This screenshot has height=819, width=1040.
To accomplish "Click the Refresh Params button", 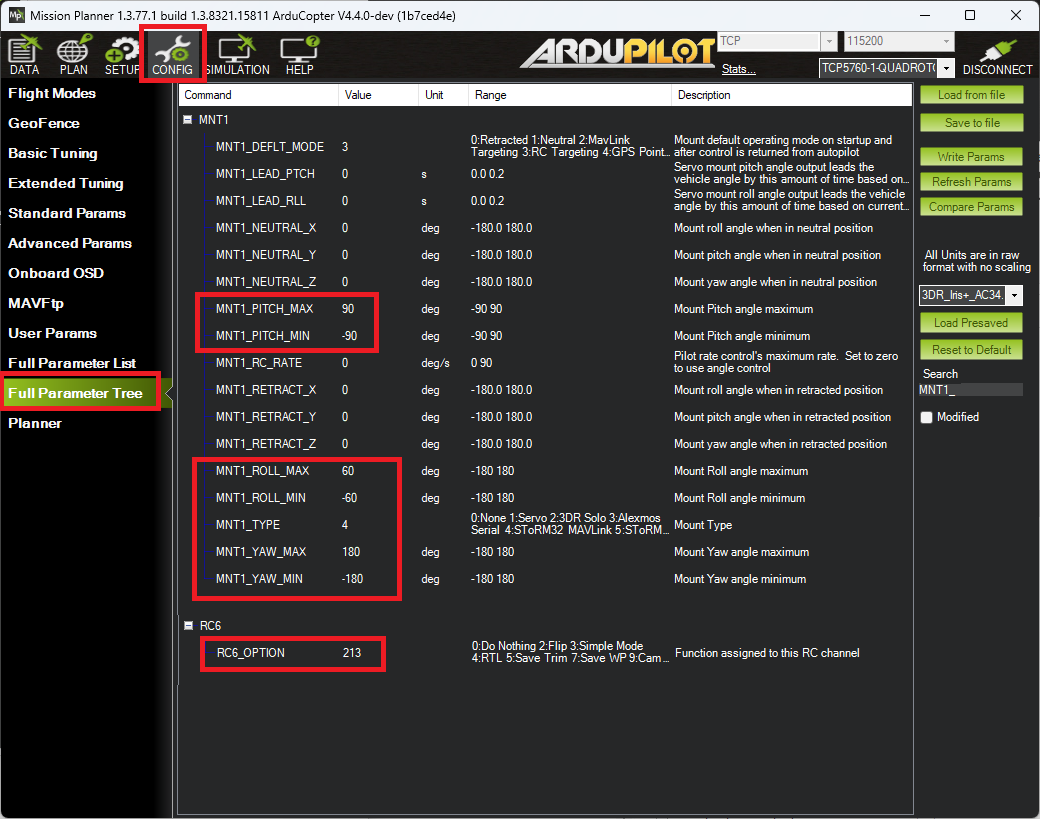I will point(970,182).
